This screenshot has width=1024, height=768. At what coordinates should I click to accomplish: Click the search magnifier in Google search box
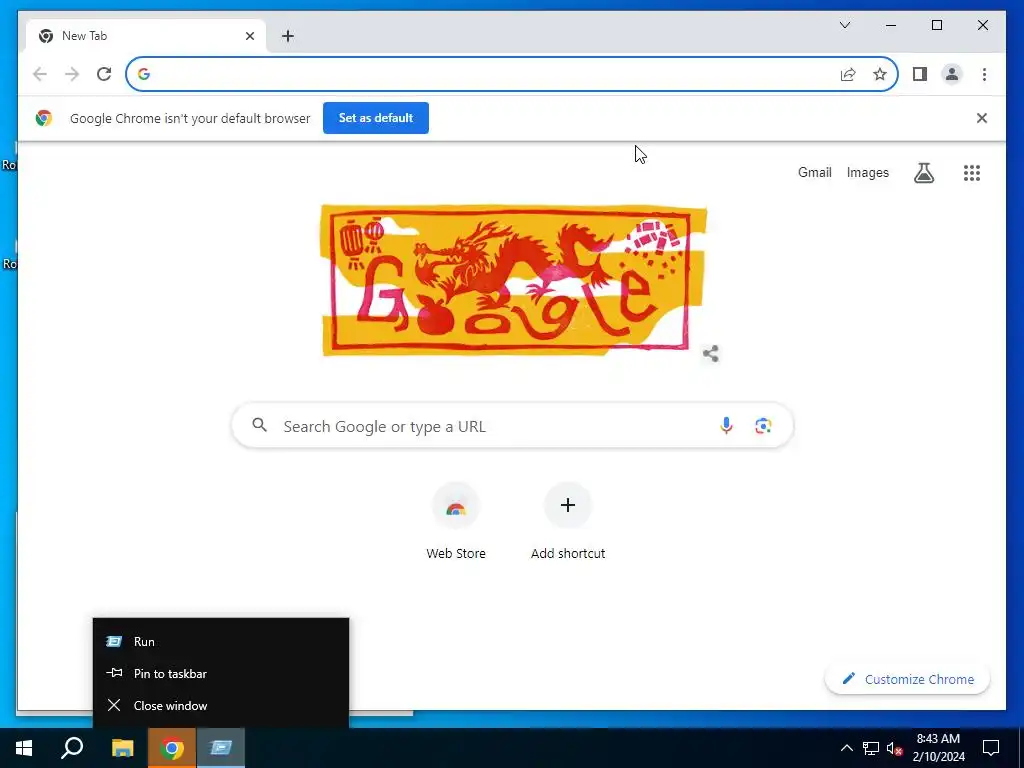pyautogui.click(x=259, y=426)
